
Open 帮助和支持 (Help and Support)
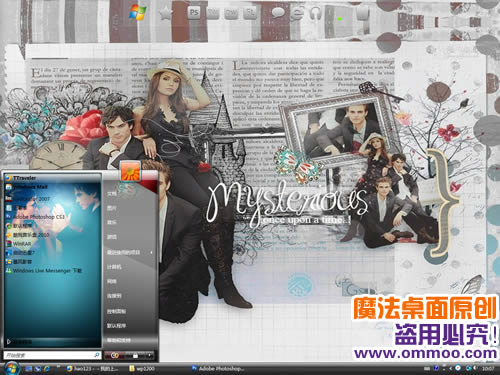click(119, 340)
